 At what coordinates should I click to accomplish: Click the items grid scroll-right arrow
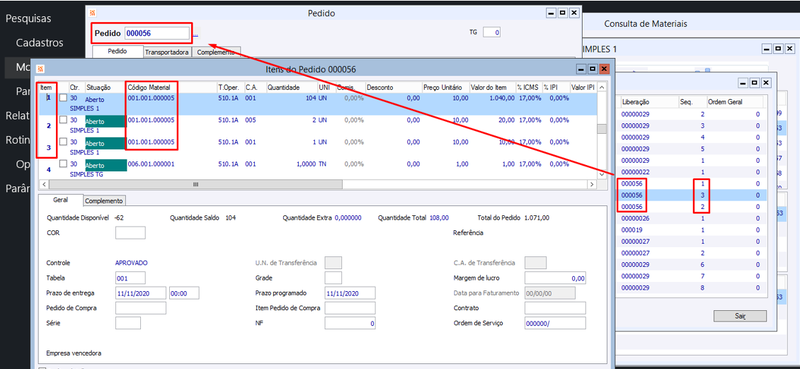tap(591, 184)
